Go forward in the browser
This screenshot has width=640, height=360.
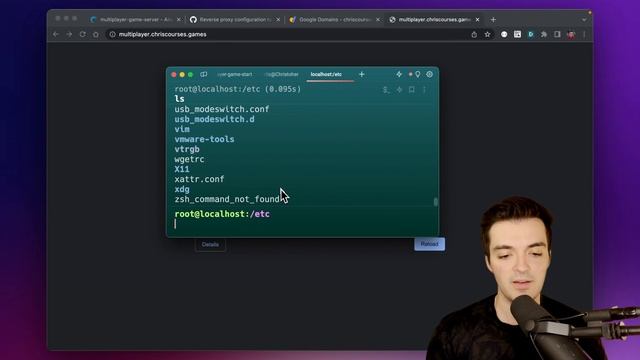pos(69,34)
